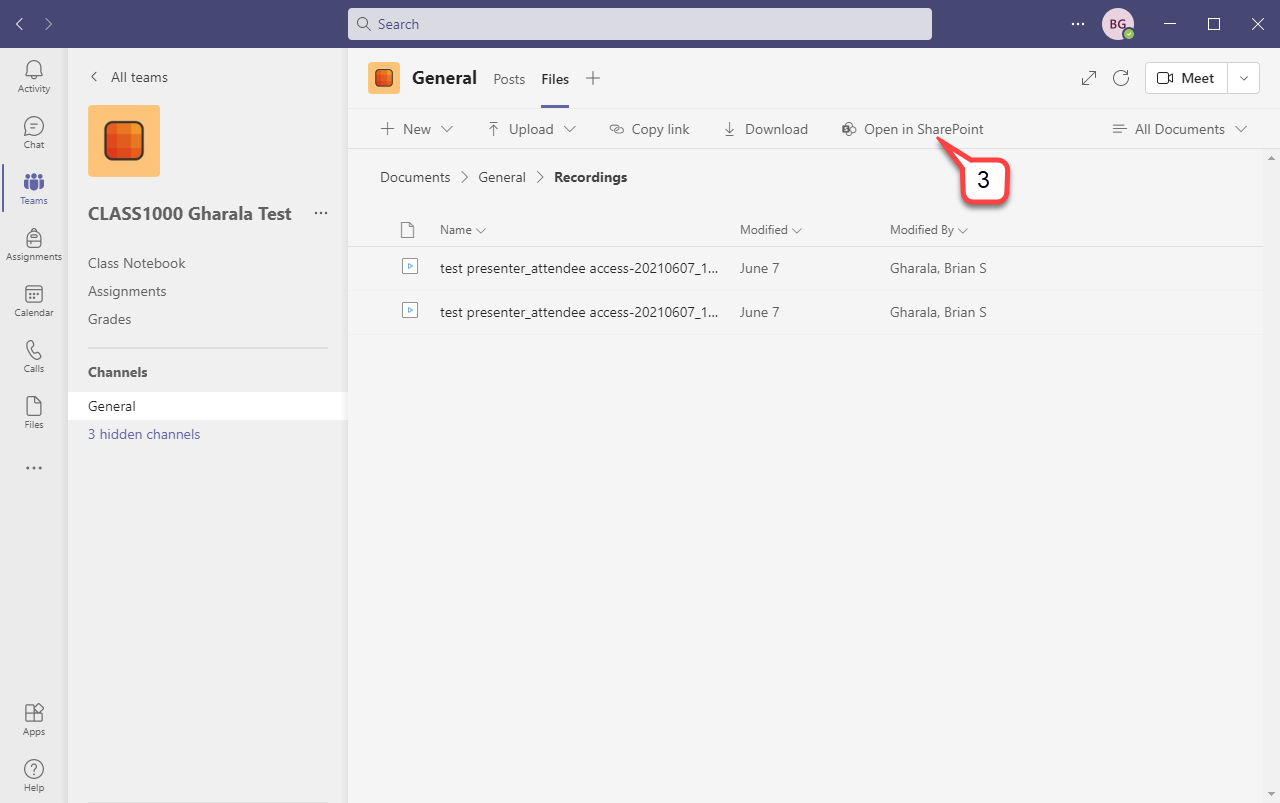Add a new tab with plus icon
Viewport: 1280px width, 803px height.
tap(593, 78)
